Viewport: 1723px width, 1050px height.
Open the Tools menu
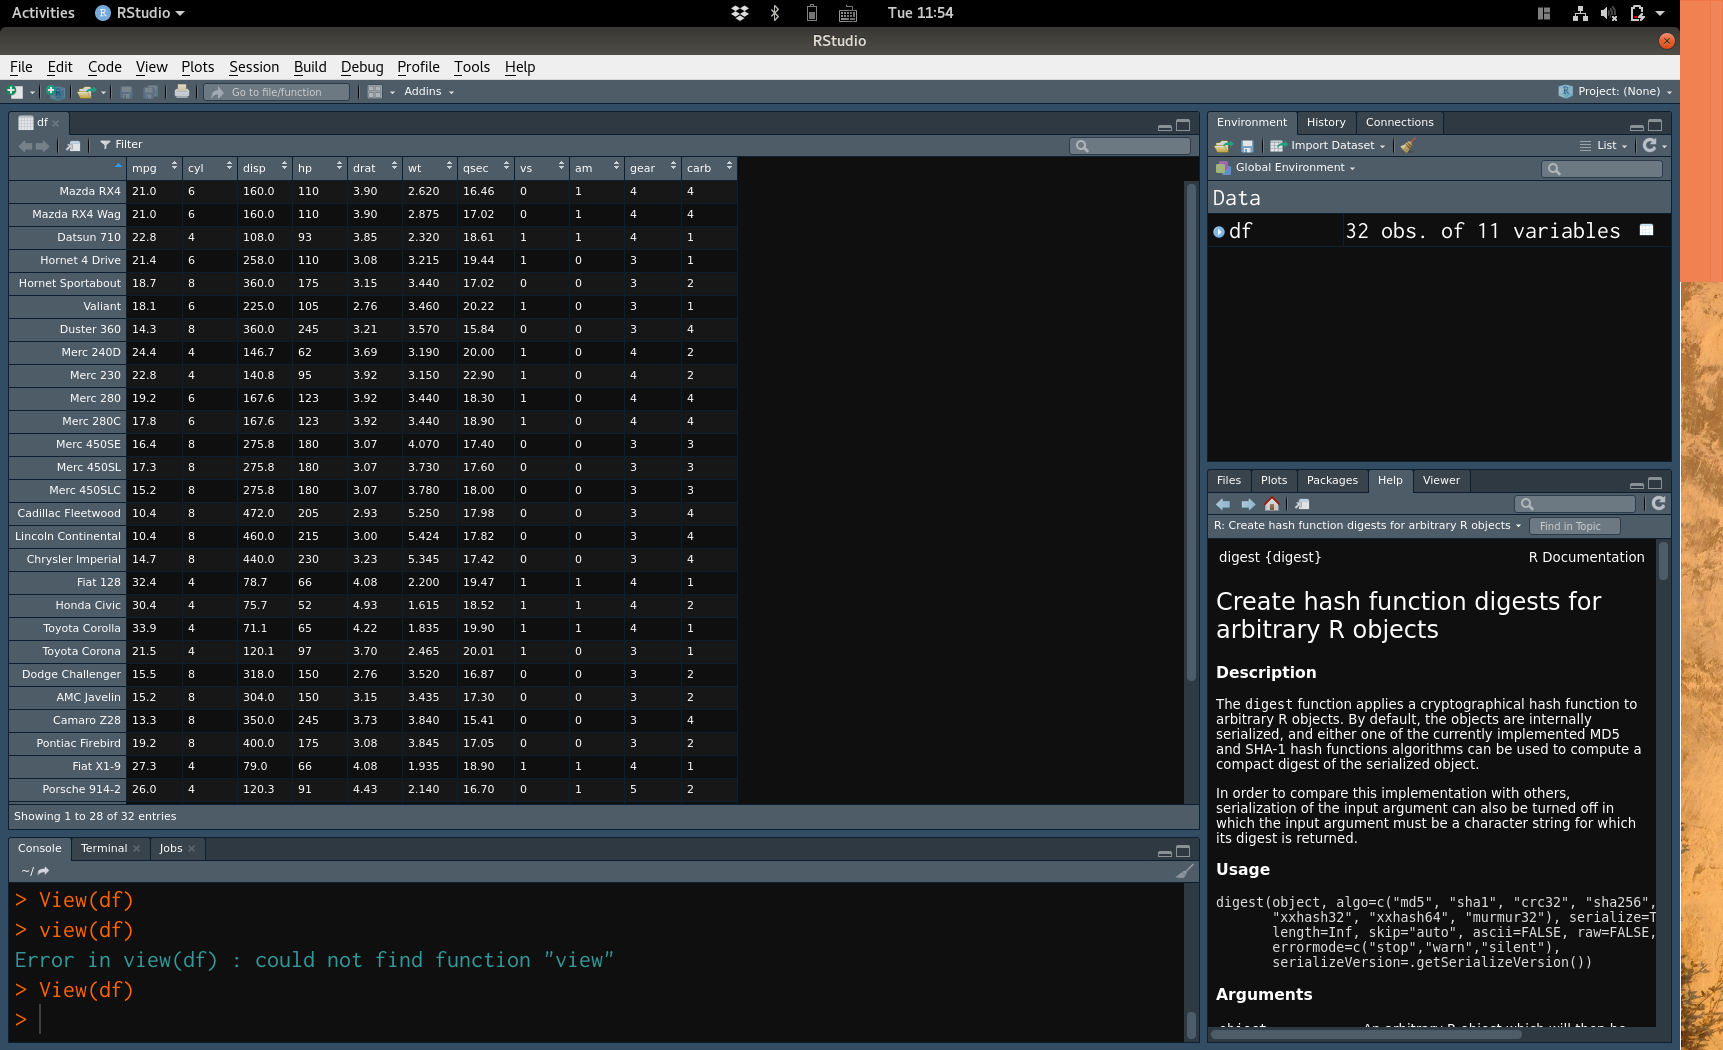point(472,67)
